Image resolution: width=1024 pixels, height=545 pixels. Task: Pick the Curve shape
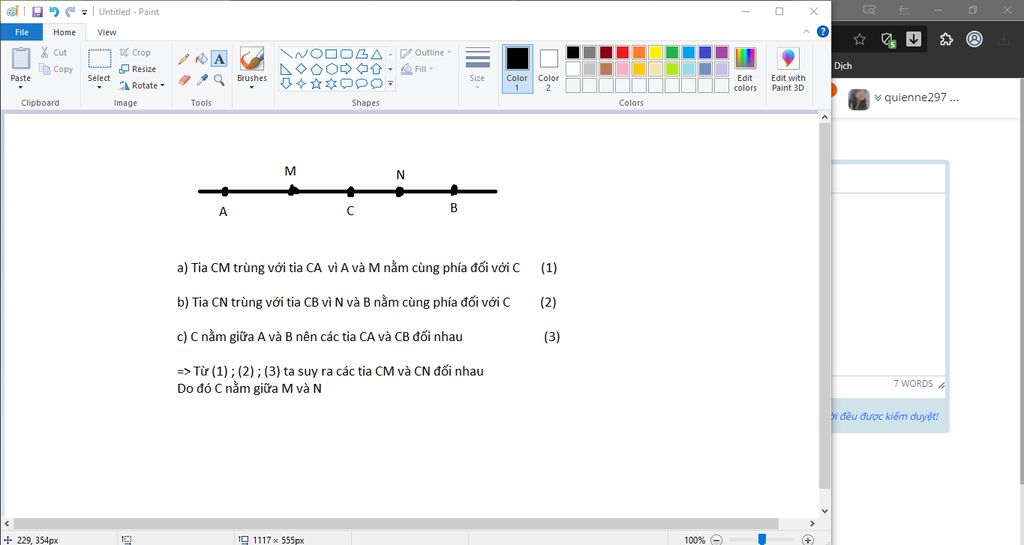tap(301, 54)
